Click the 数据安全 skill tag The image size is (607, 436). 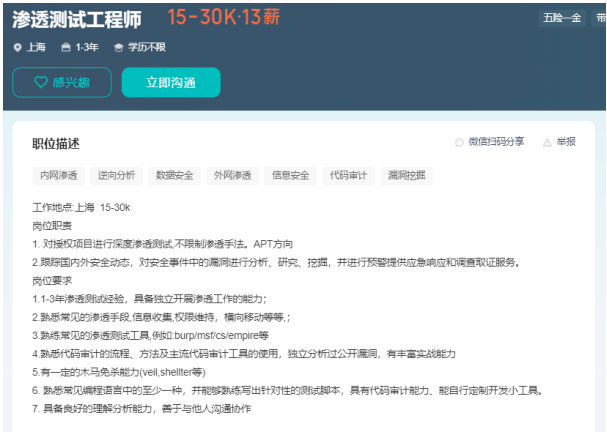coord(174,176)
